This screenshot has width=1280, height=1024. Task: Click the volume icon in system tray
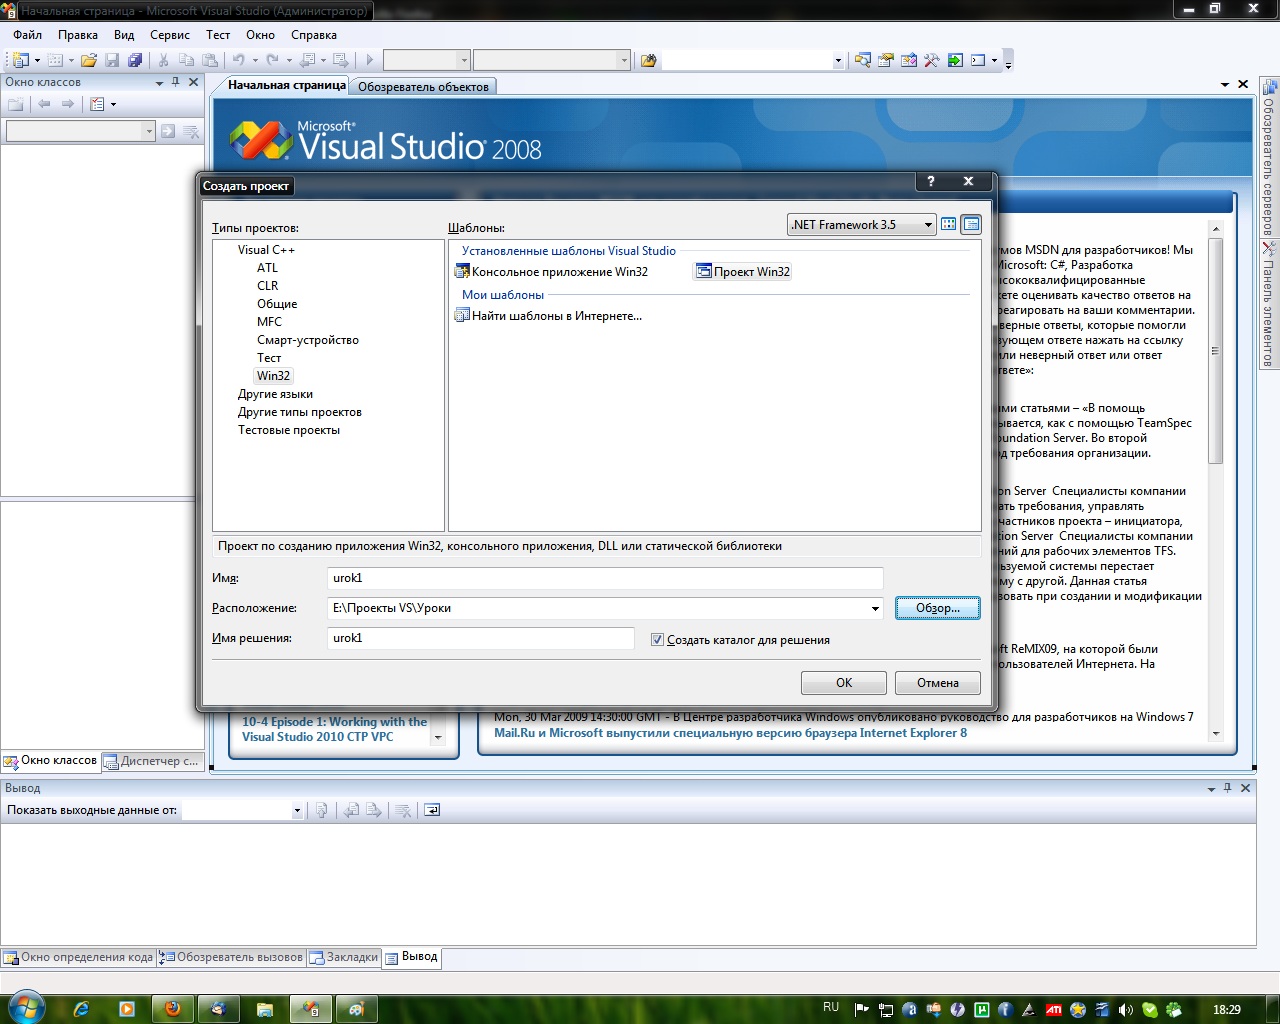pos(1126,1009)
